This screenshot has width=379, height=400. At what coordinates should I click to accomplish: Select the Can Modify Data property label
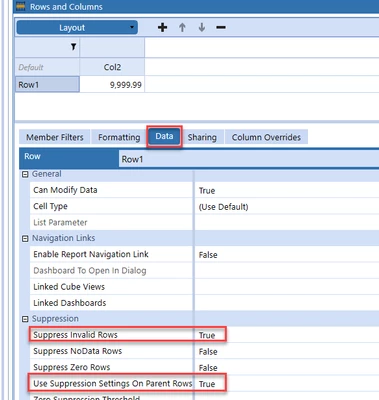(65, 190)
